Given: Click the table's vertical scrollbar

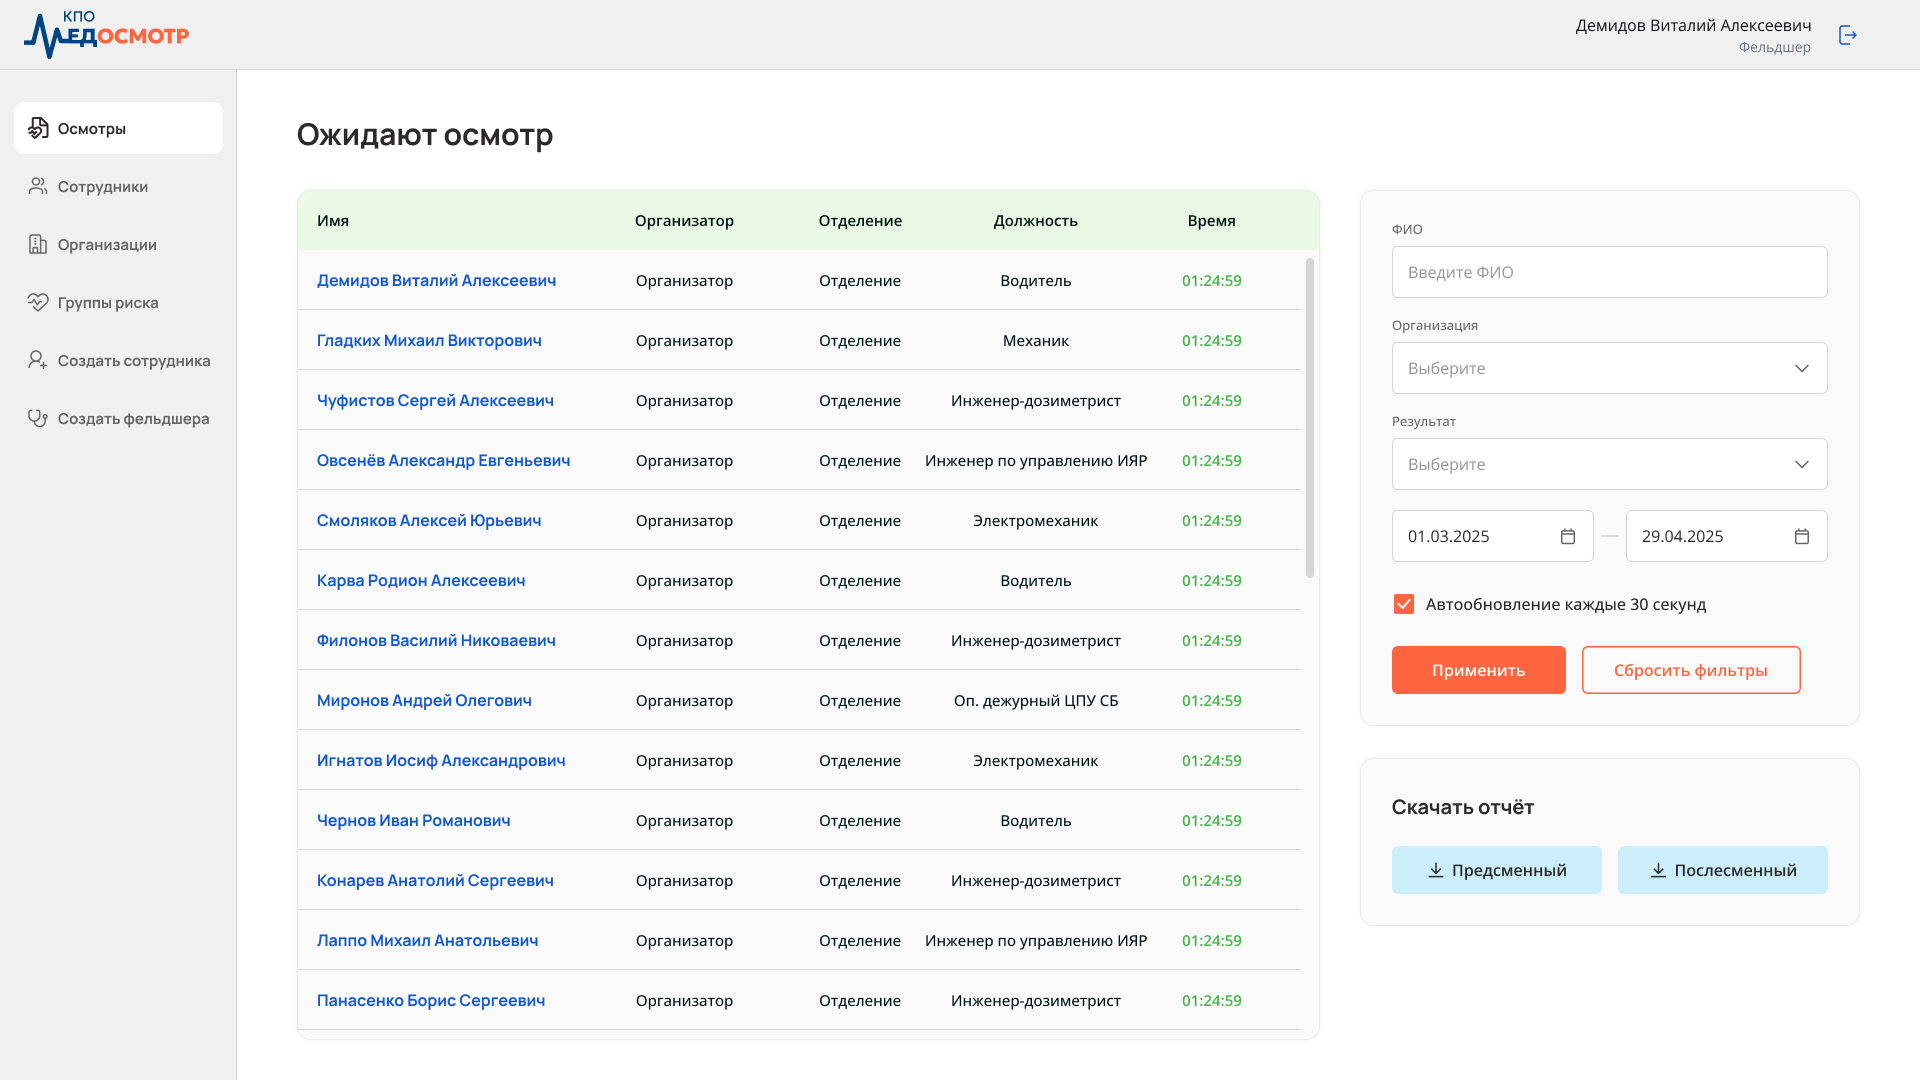Looking at the screenshot, I should [x=1310, y=418].
